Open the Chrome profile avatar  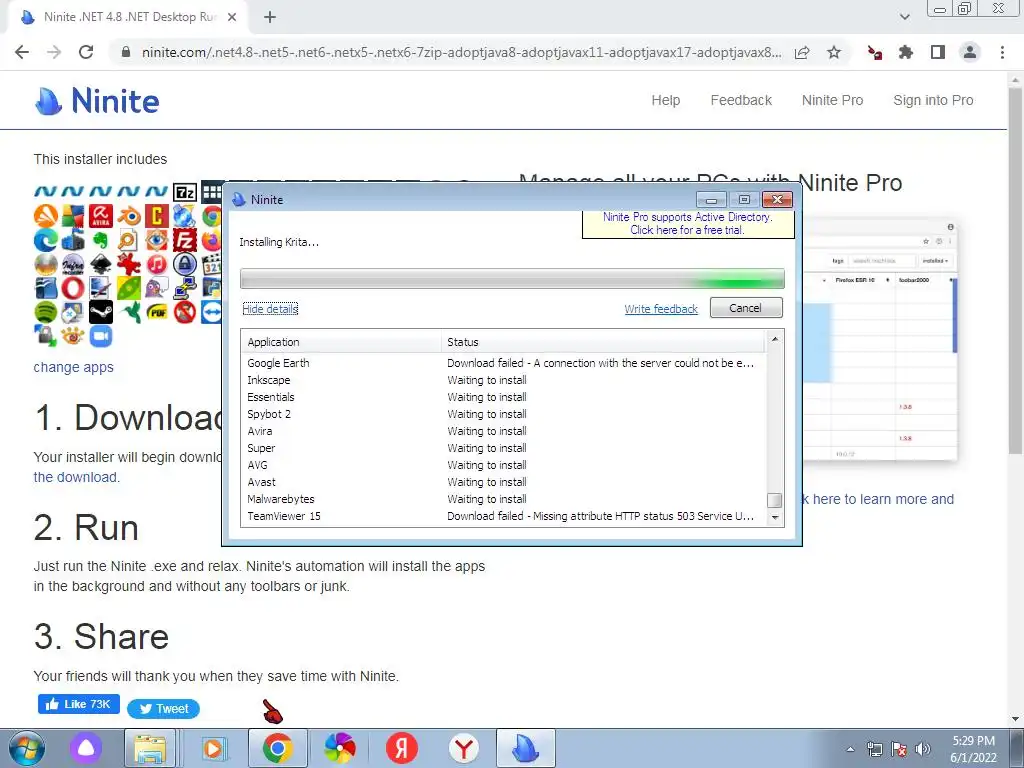click(970, 52)
